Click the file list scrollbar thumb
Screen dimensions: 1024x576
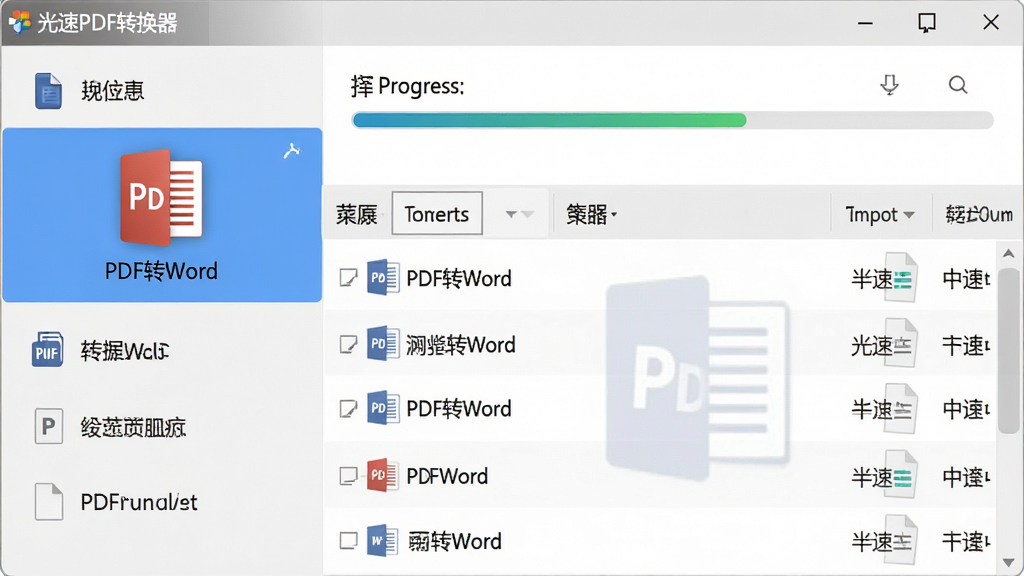click(x=1008, y=350)
